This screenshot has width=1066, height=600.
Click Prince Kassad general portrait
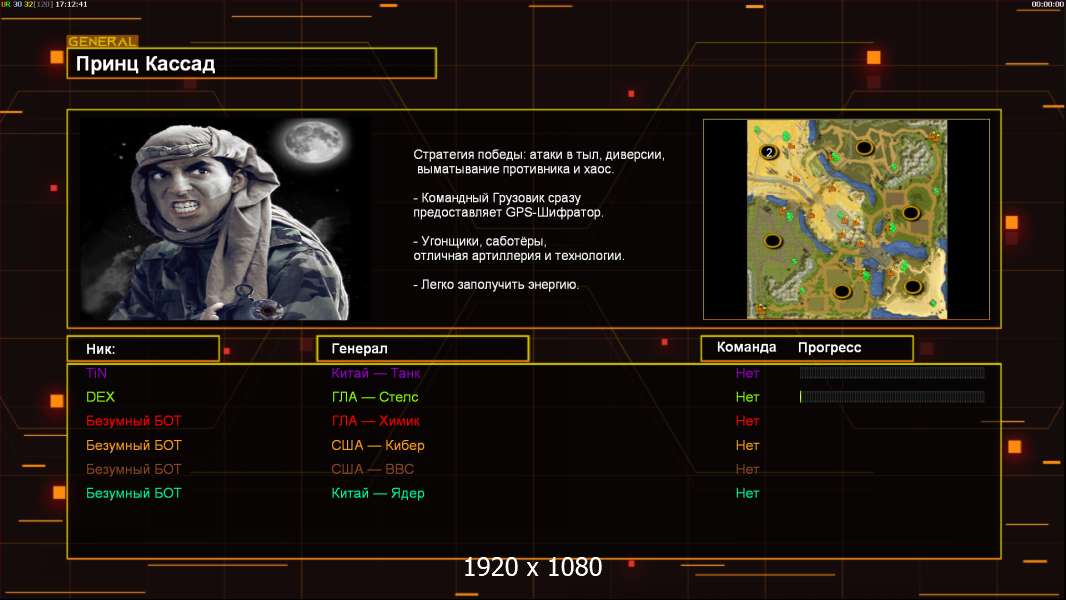(224, 219)
